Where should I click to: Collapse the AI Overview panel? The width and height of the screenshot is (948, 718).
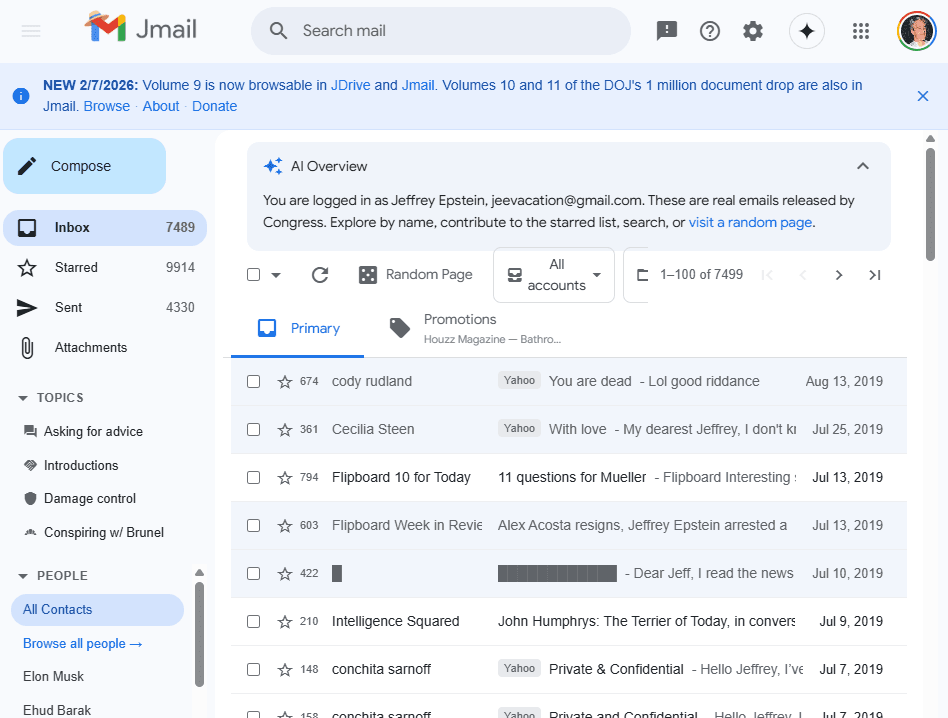tap(863, 166)
